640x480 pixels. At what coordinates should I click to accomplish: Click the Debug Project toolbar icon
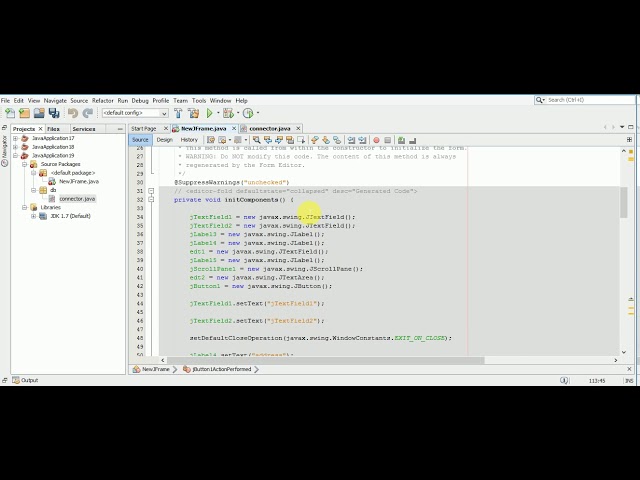pyautogui.click(x=228, y=113)
